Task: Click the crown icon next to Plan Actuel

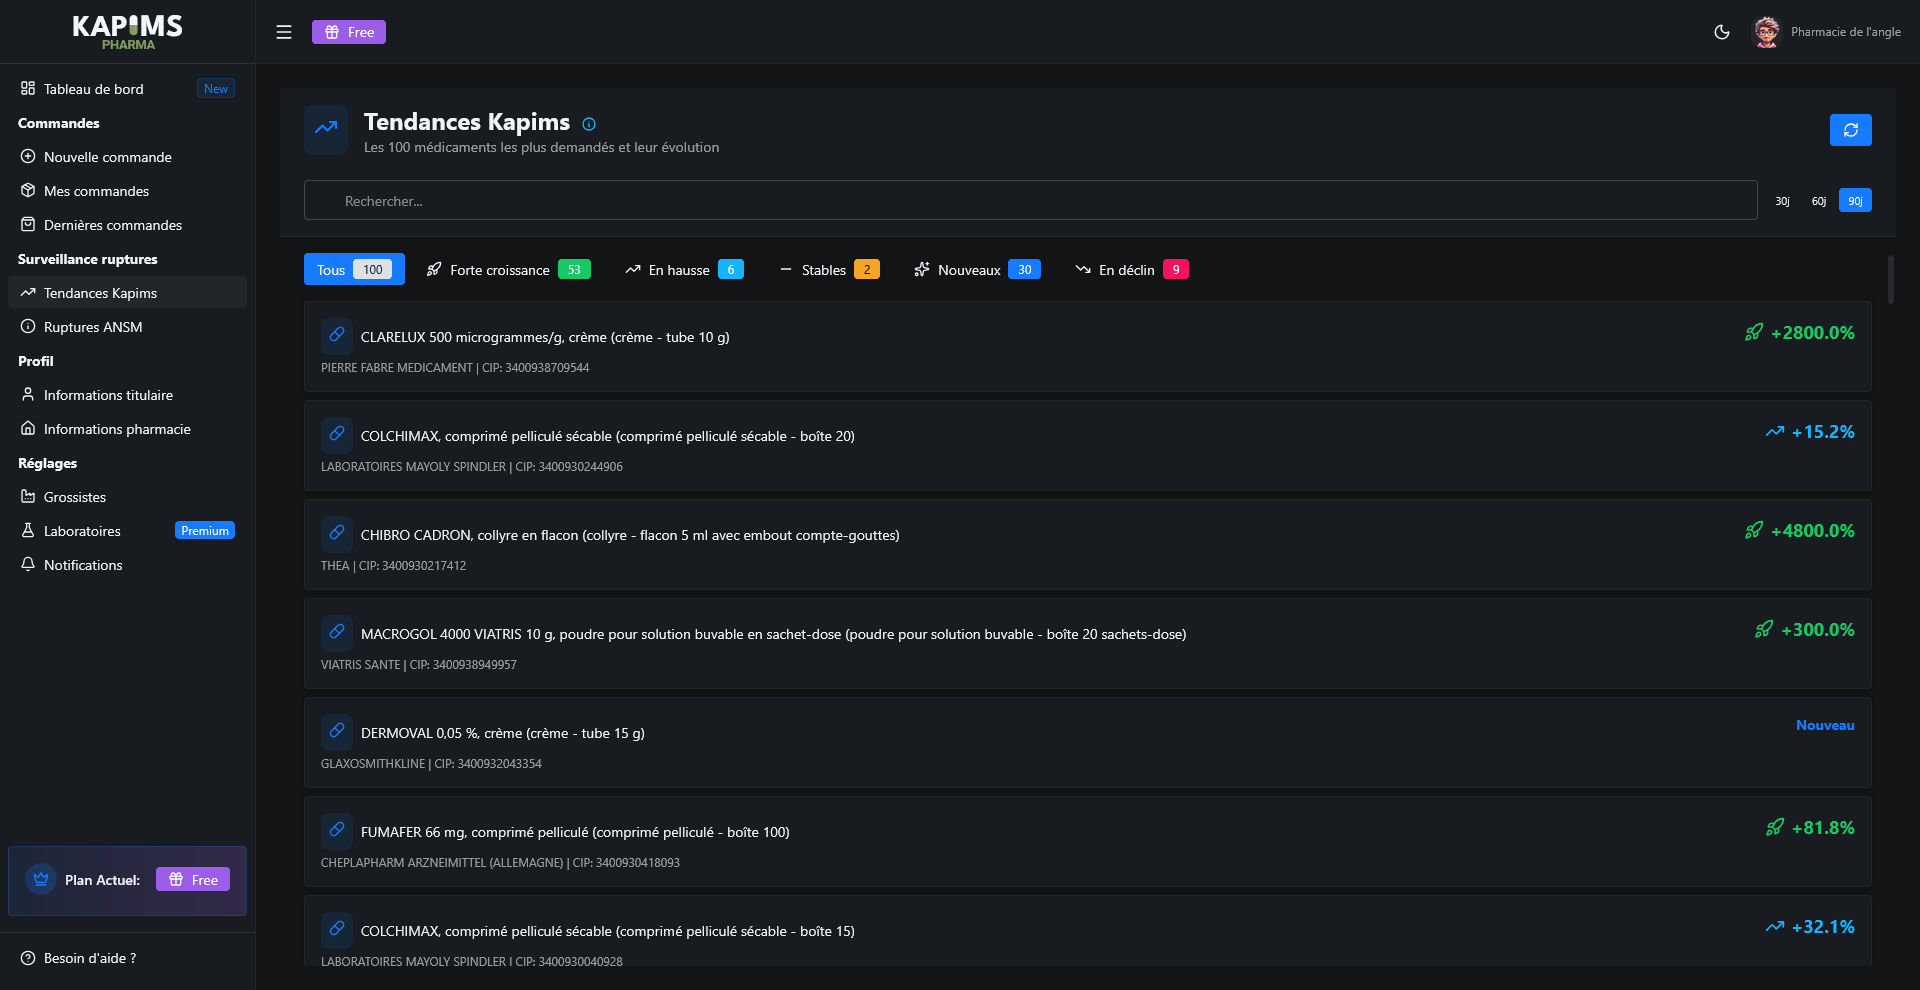Action: pyautogui.click(x=40, y=879)
